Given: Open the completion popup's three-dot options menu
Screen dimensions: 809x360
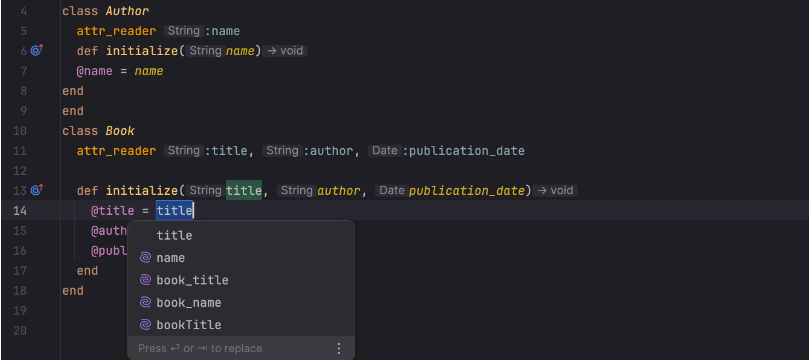Looking at the screenshot, I should click(x=339, y=349).
